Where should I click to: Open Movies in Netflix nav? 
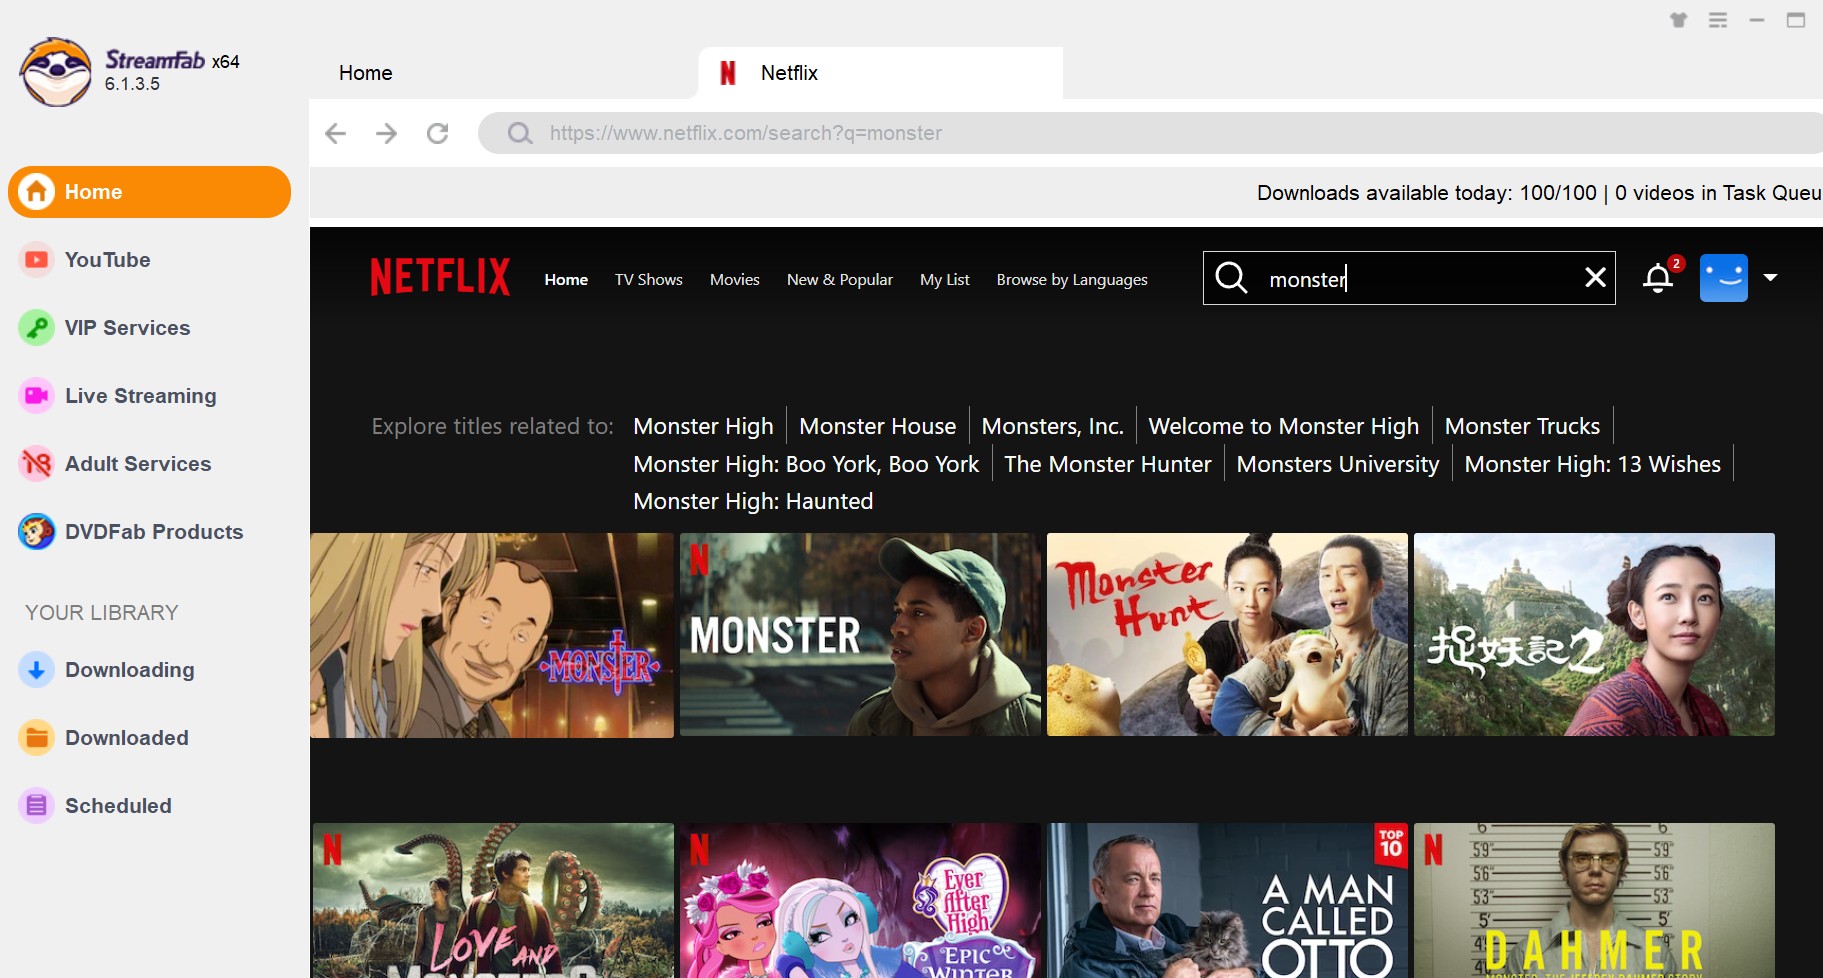click(x=735, y=280)
